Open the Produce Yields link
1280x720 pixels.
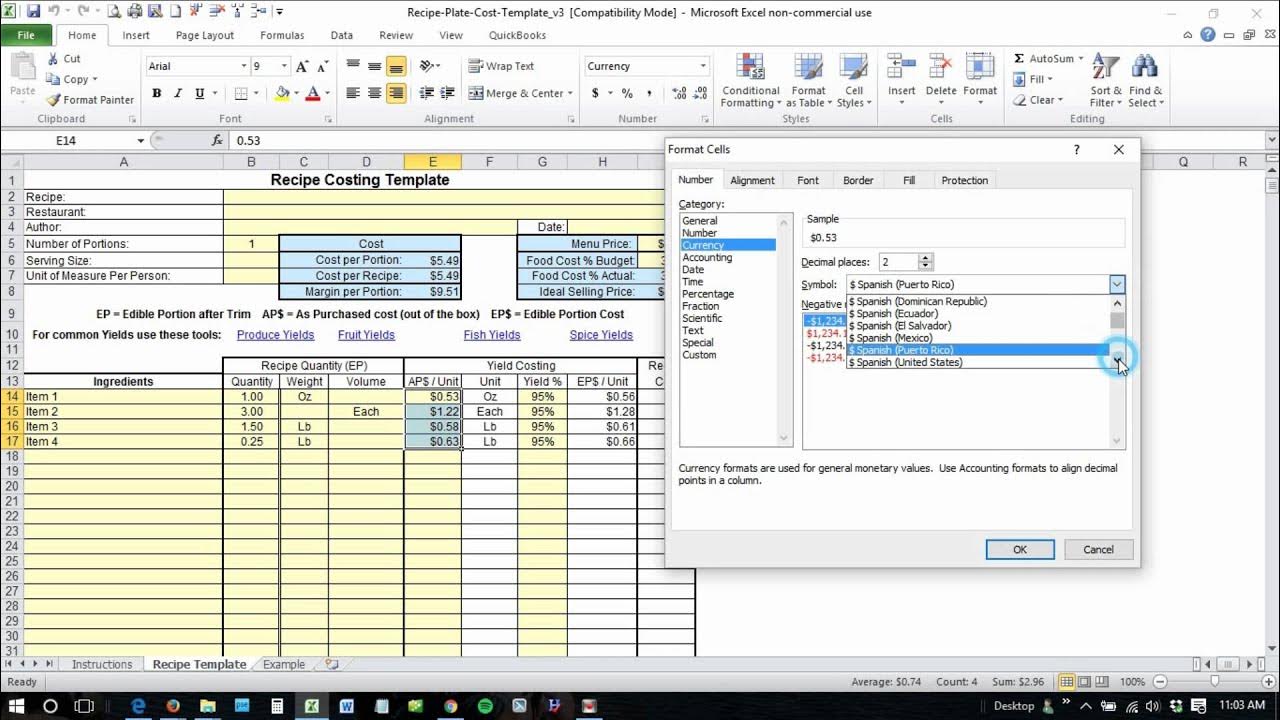(x=275, y=335)
